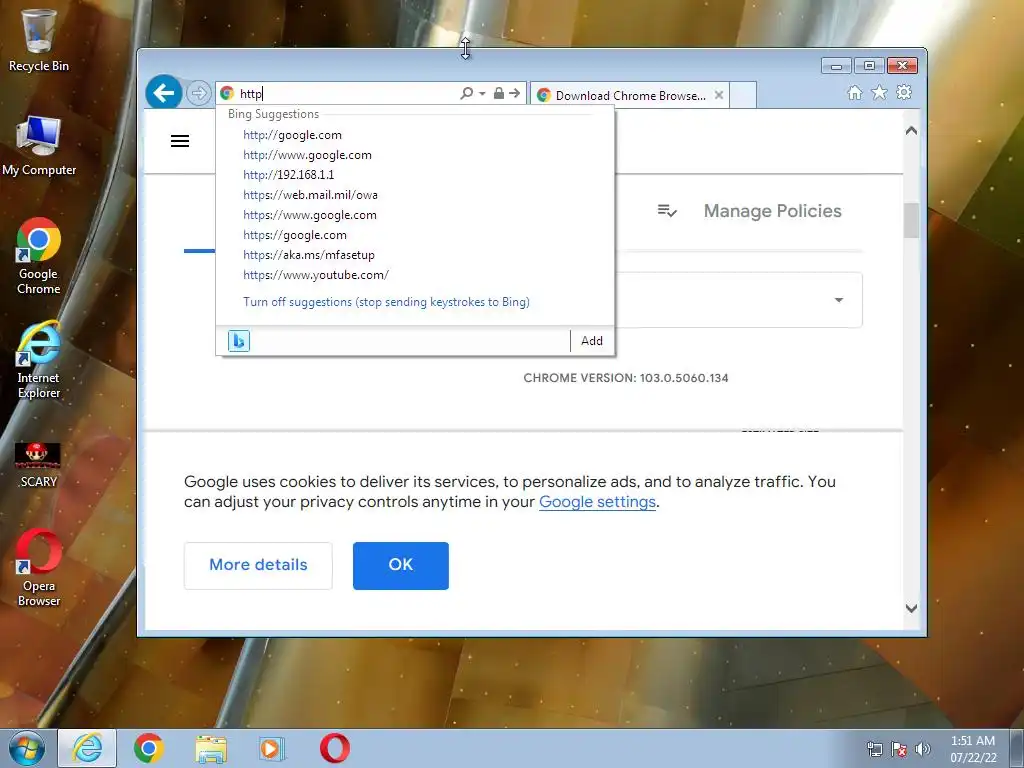Open the Windows Start menu
Viewport: 1024px width, 768px height.
(27, 748)
